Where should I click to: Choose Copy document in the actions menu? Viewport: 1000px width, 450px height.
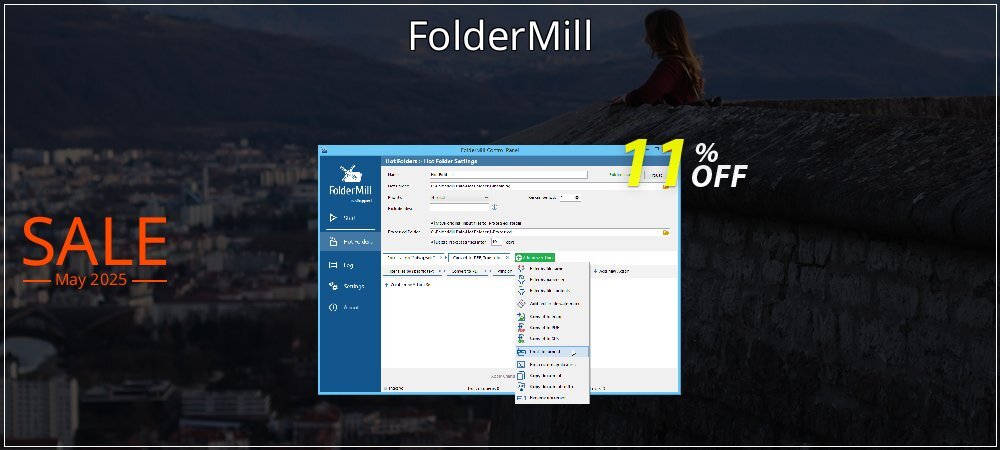pyautogui.click(x=552, y=375)
